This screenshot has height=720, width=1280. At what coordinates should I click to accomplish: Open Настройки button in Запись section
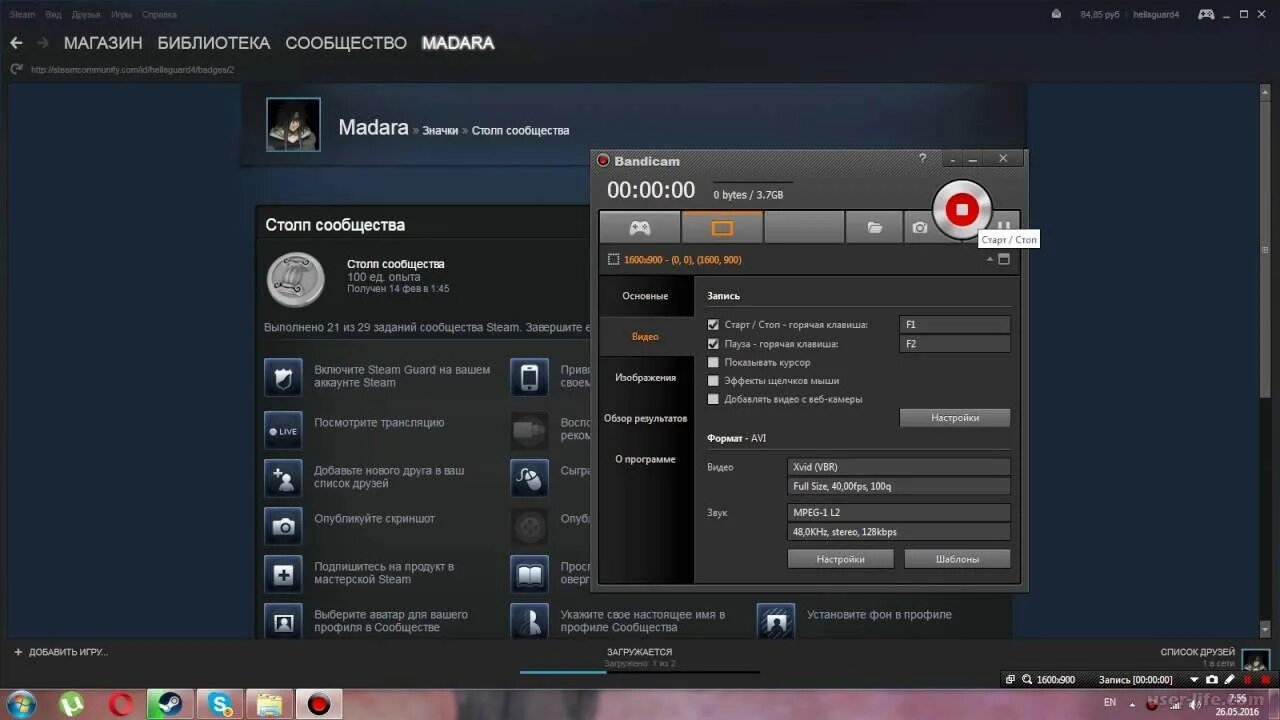click(x=955, y=418)
